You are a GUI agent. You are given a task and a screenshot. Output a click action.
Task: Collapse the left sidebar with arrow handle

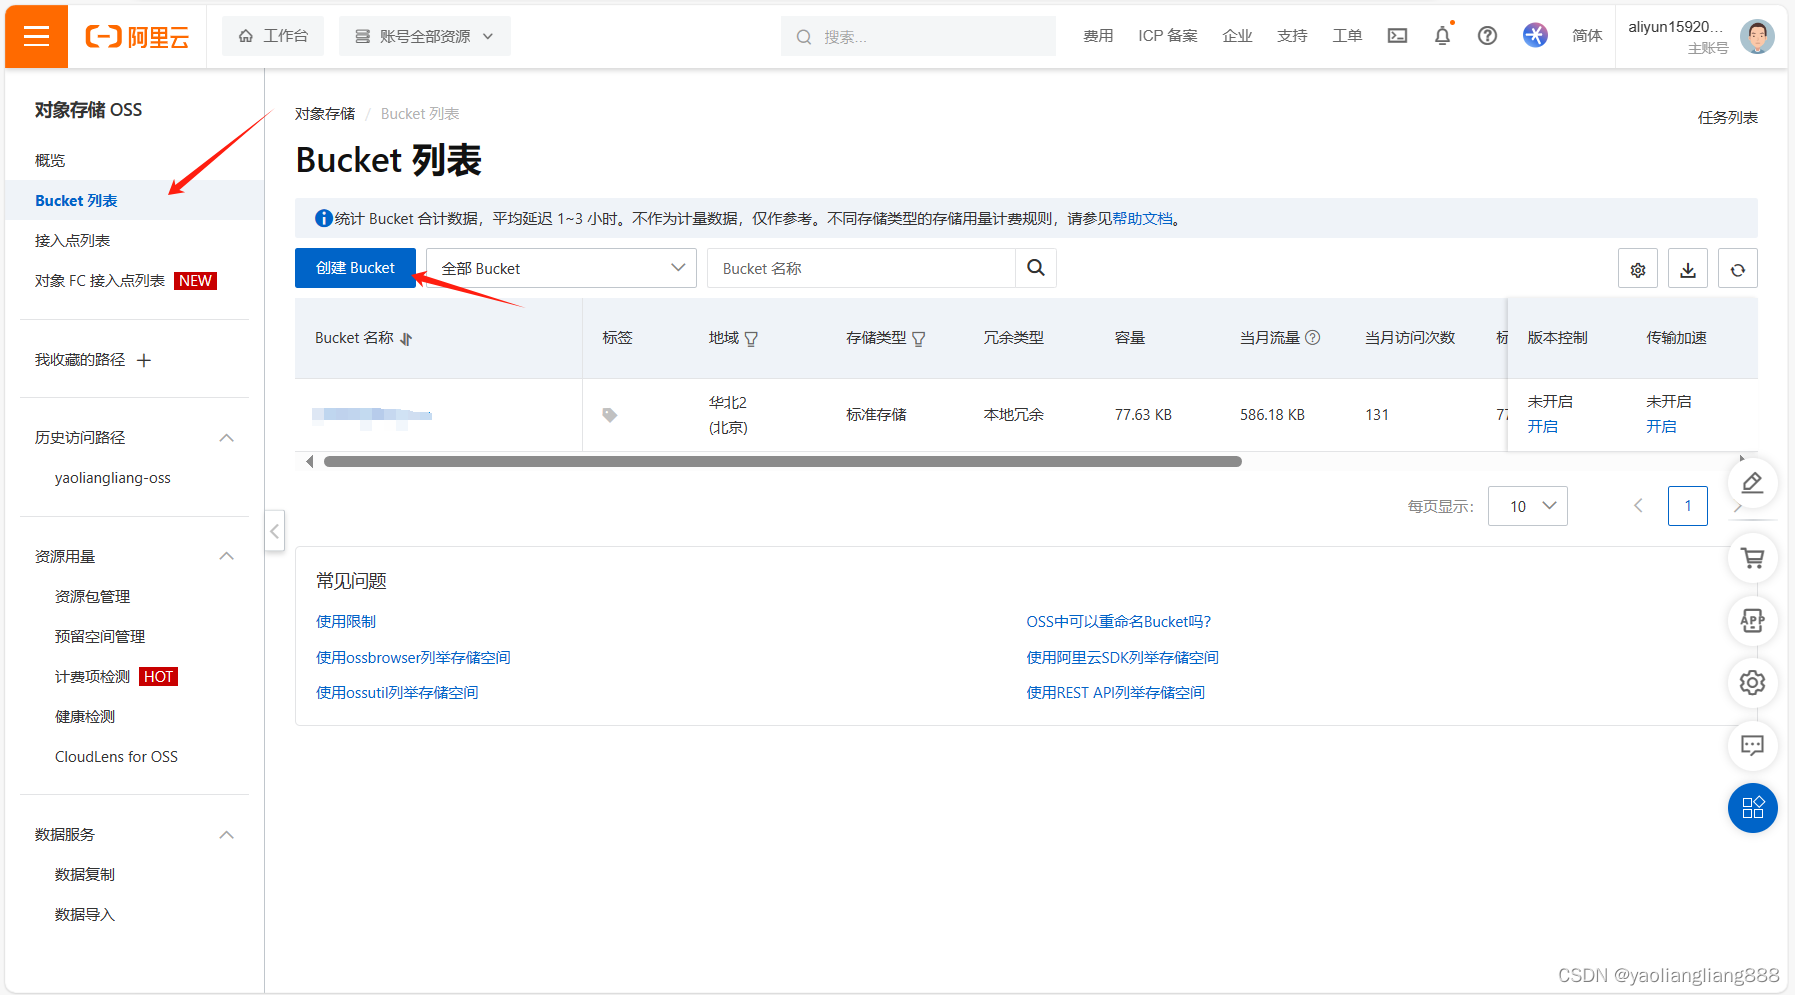pos(275,531)
